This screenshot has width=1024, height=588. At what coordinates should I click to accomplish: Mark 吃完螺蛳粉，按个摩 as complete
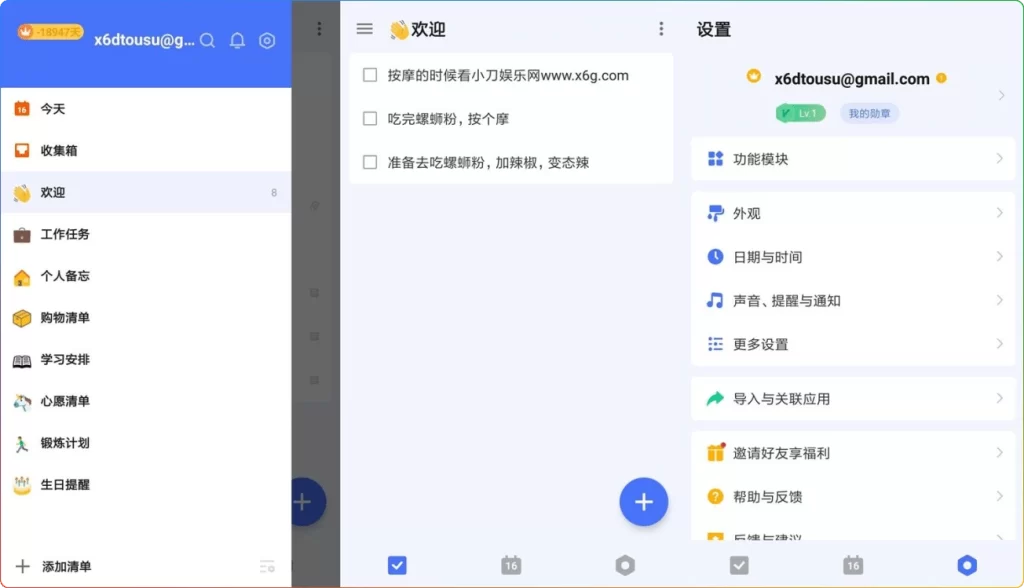tap(369, 117)
